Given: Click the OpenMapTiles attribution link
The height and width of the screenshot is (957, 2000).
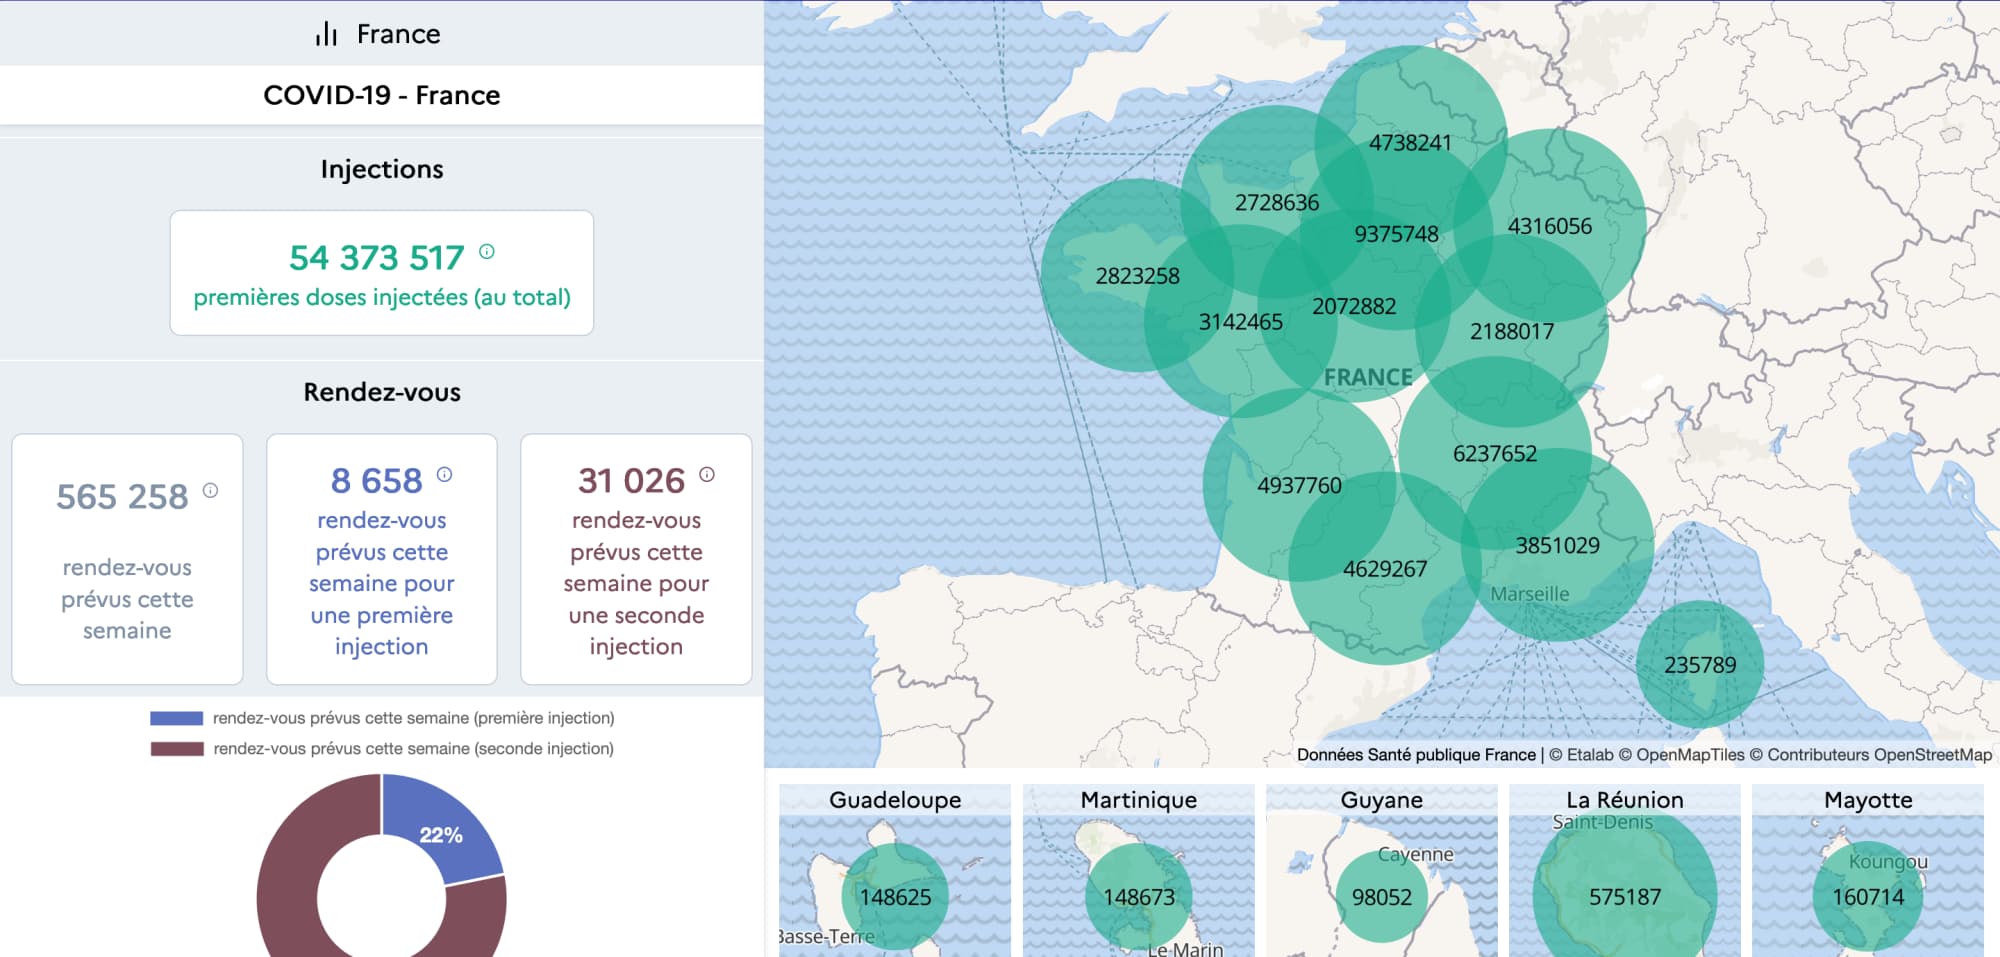Looking at the screenshot, I should click(1690, 755).
